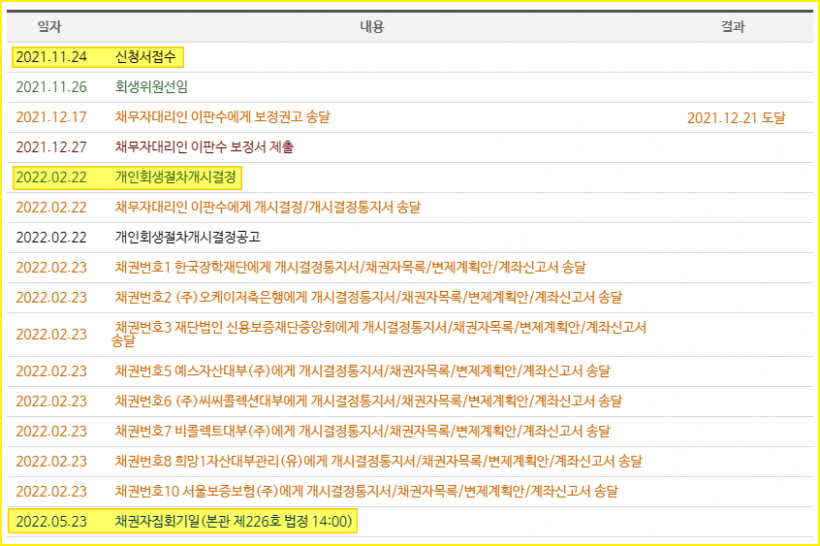Screen dimensions: 820x546
Task: Click the date 2021.12.27
Action: (51, 147)
